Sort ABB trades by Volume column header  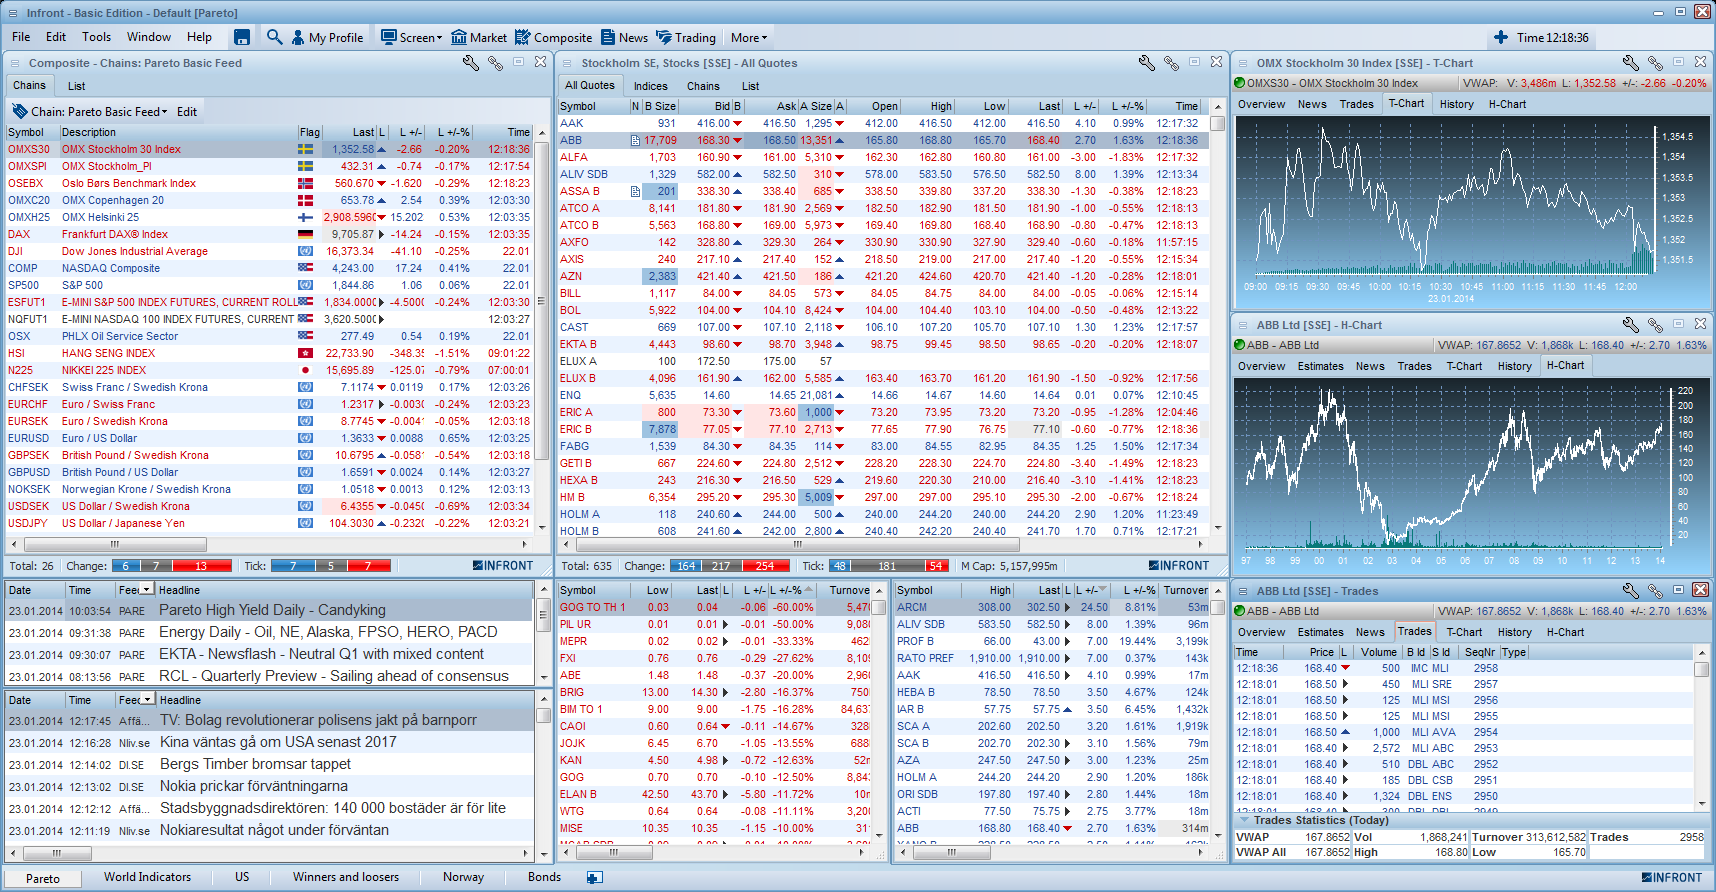[x=1378, y=652]
